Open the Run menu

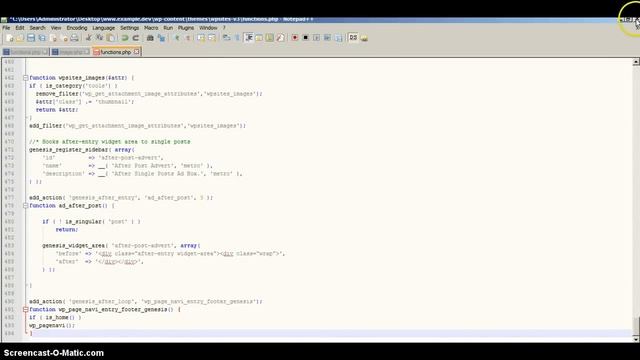pyautogui.click(x=168, y=28)
